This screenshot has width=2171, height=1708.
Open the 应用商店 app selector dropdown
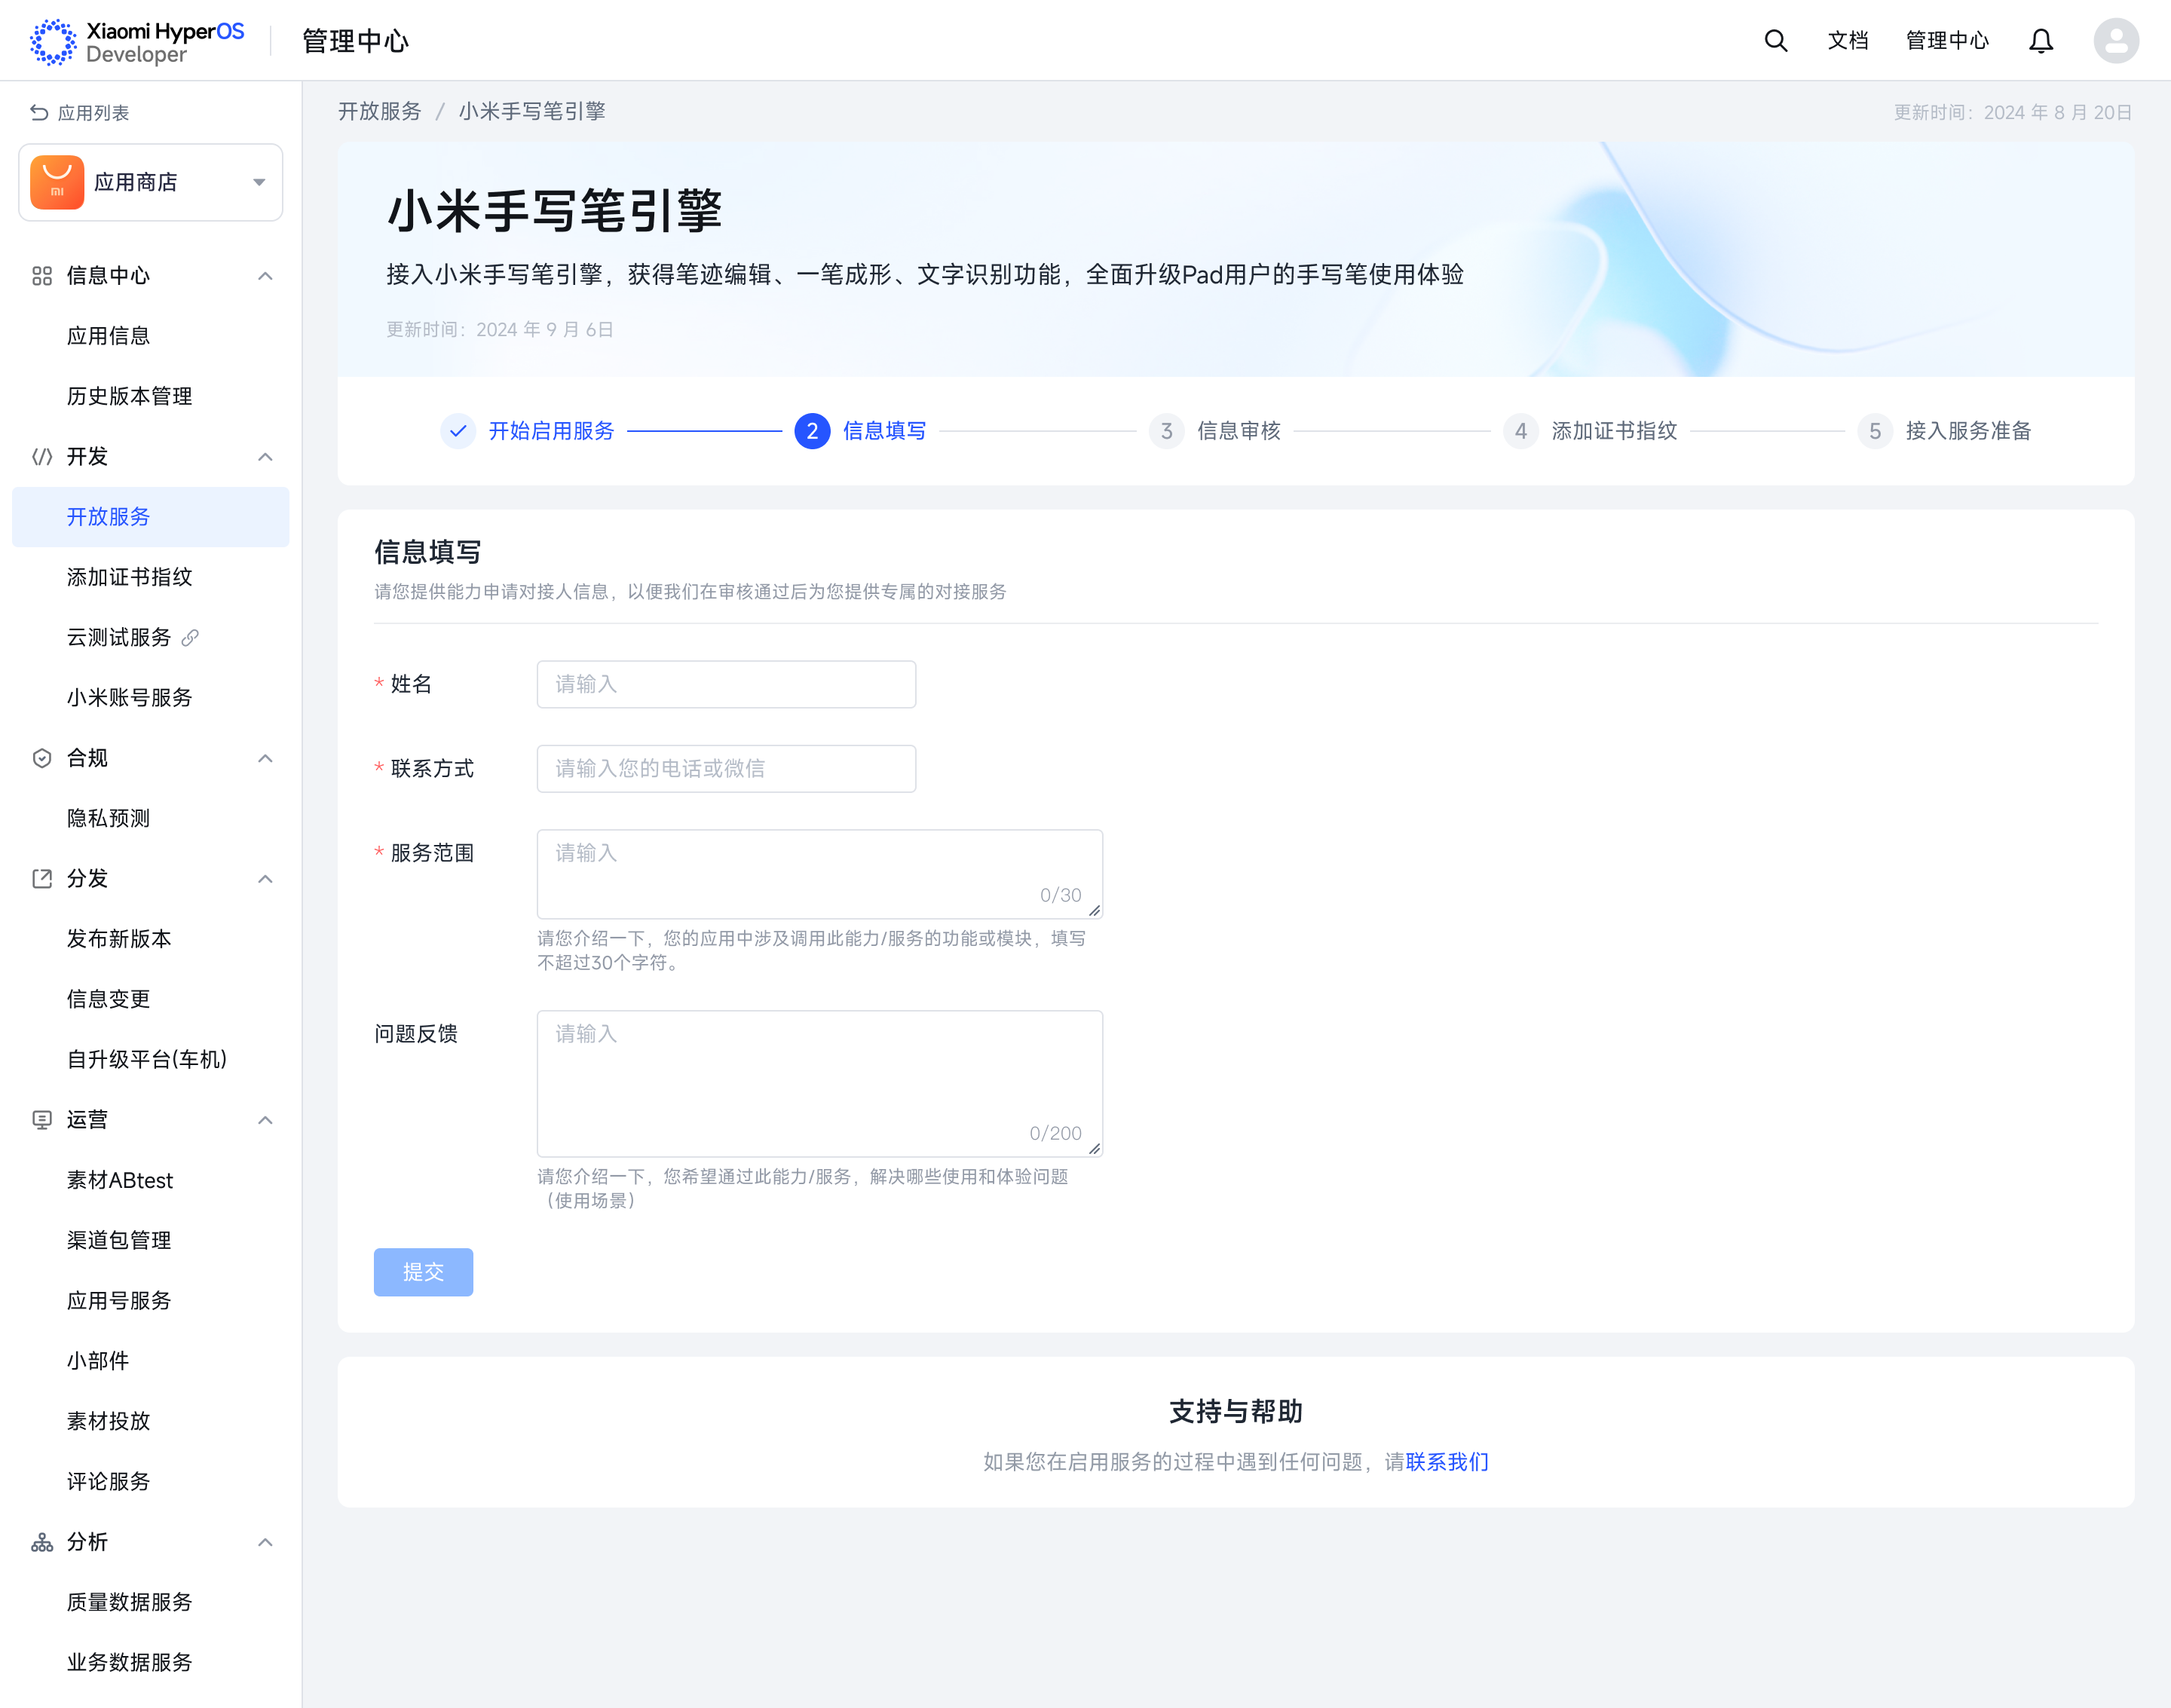click(151, 182)
